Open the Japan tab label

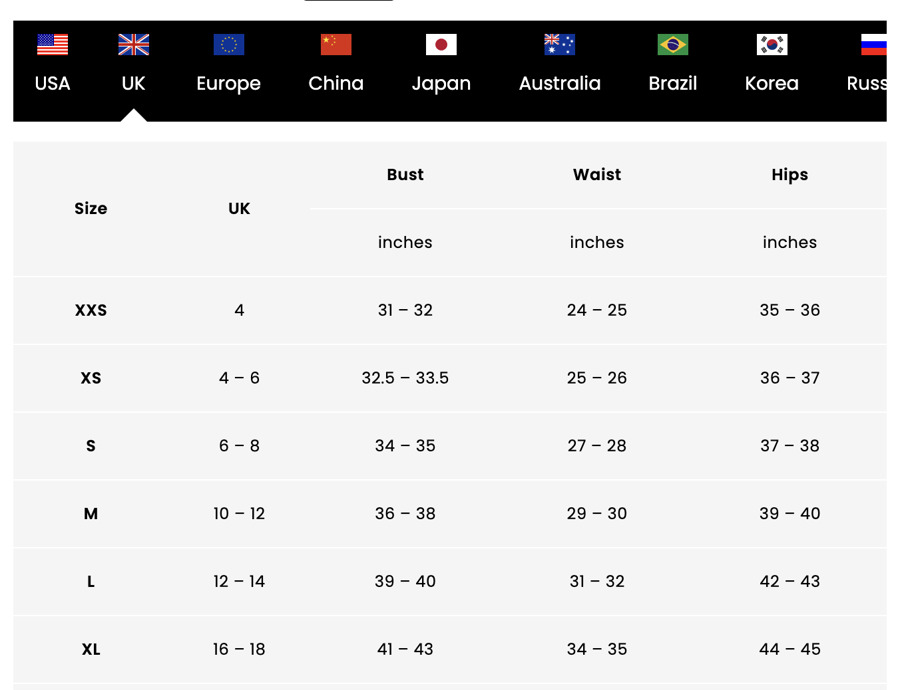[x=441, y=84]
